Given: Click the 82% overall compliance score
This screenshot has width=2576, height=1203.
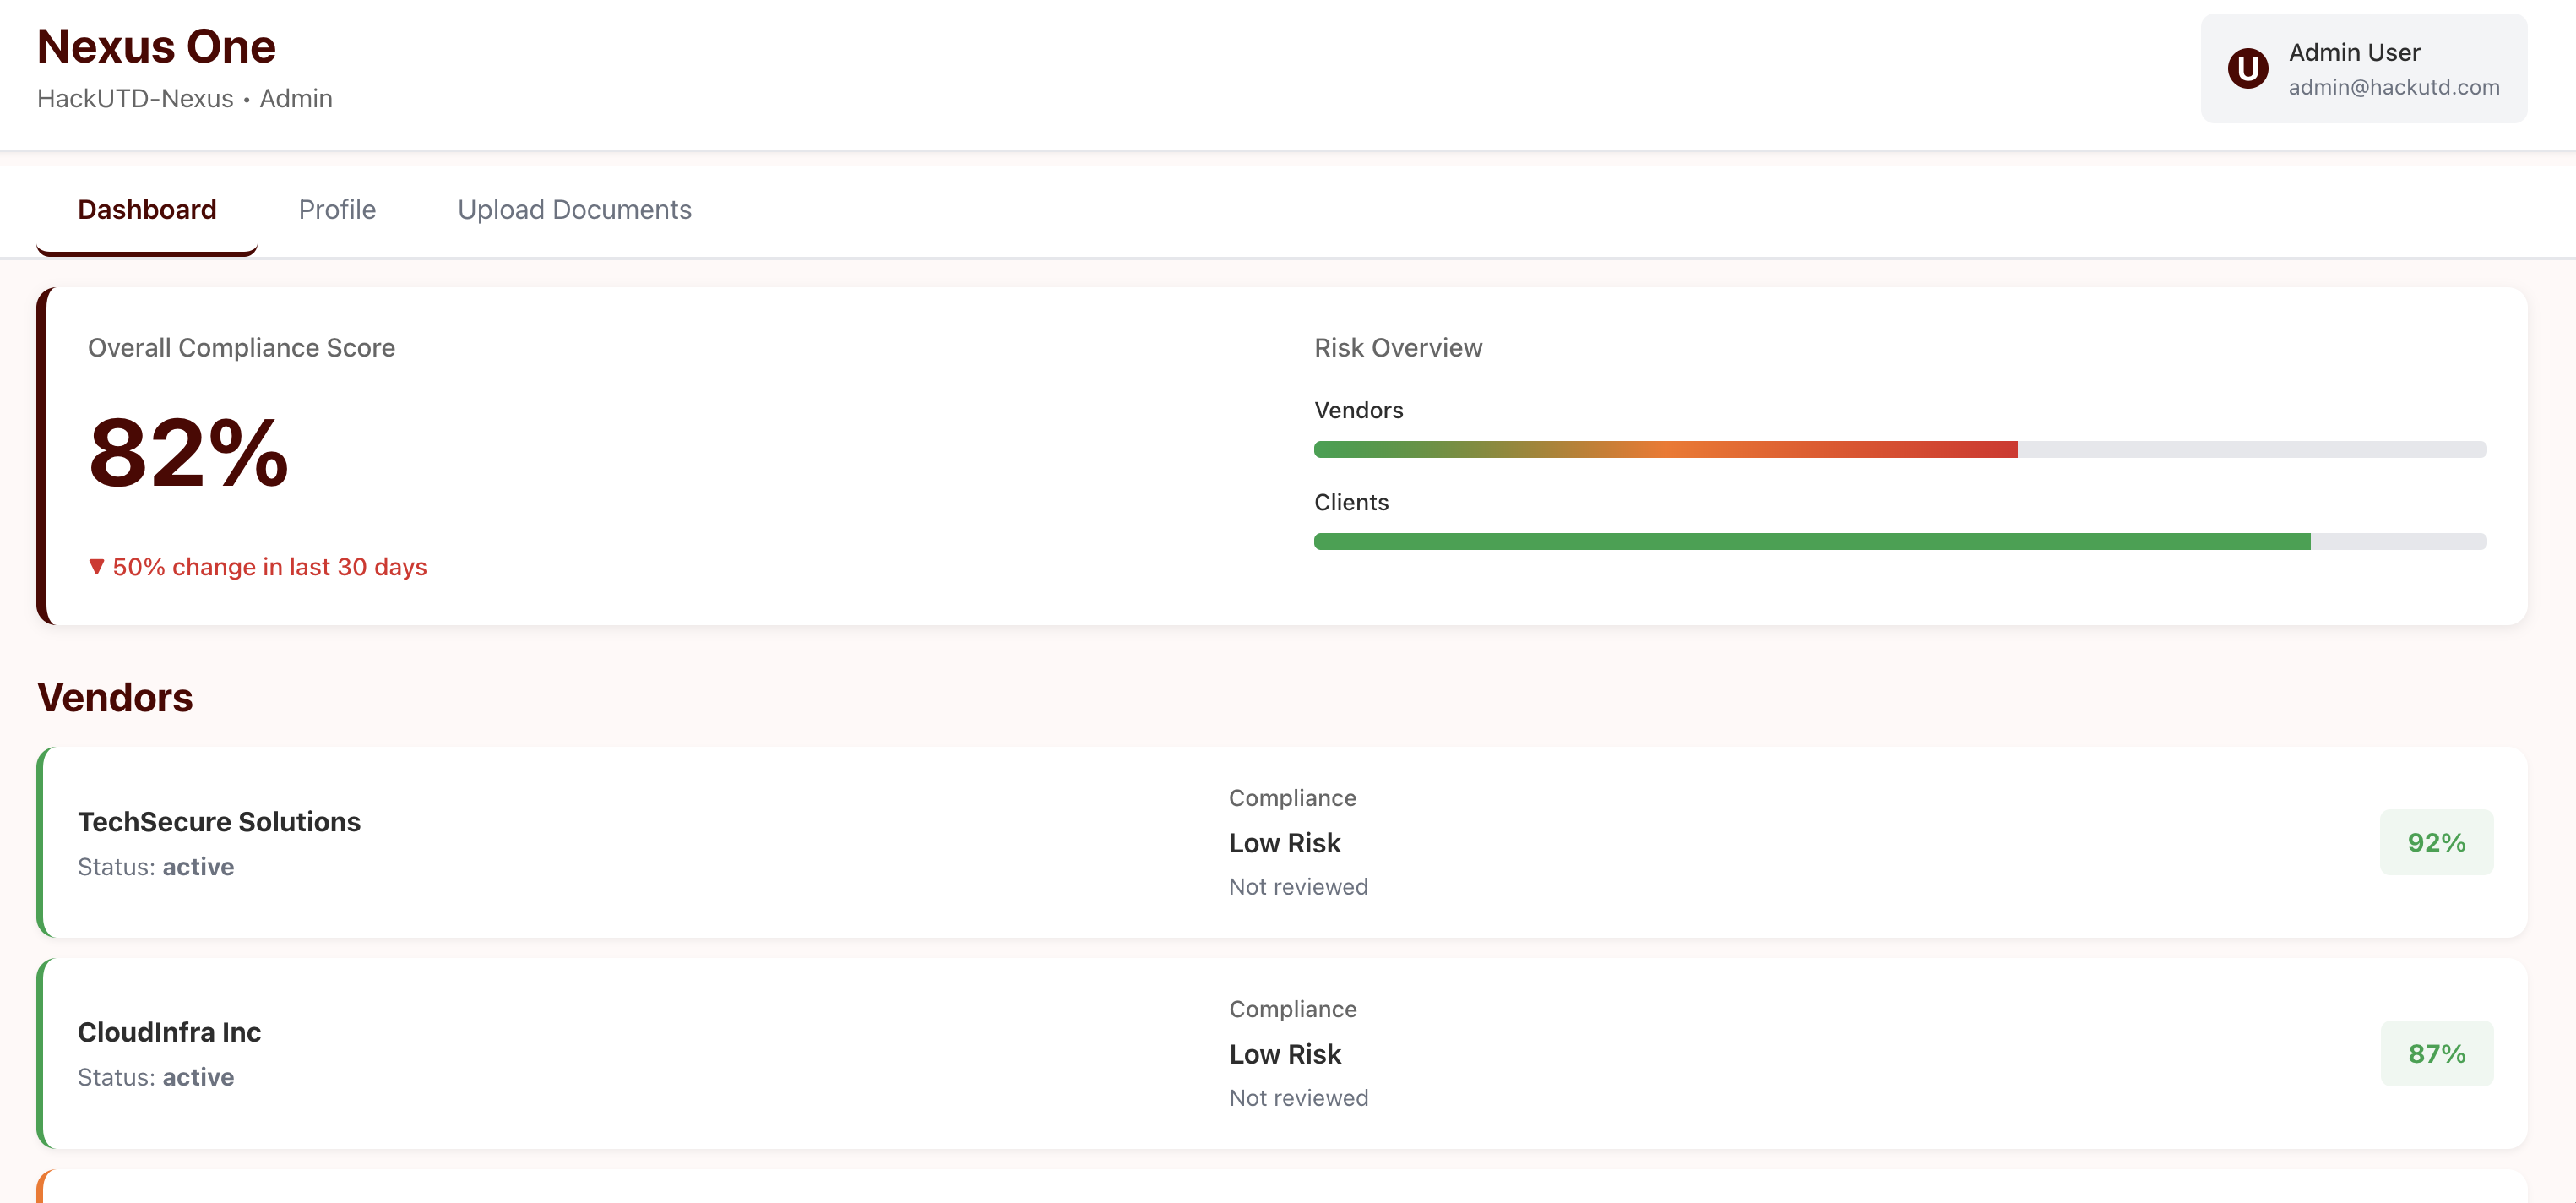Looking at the screenshot, I should [189, 453].
